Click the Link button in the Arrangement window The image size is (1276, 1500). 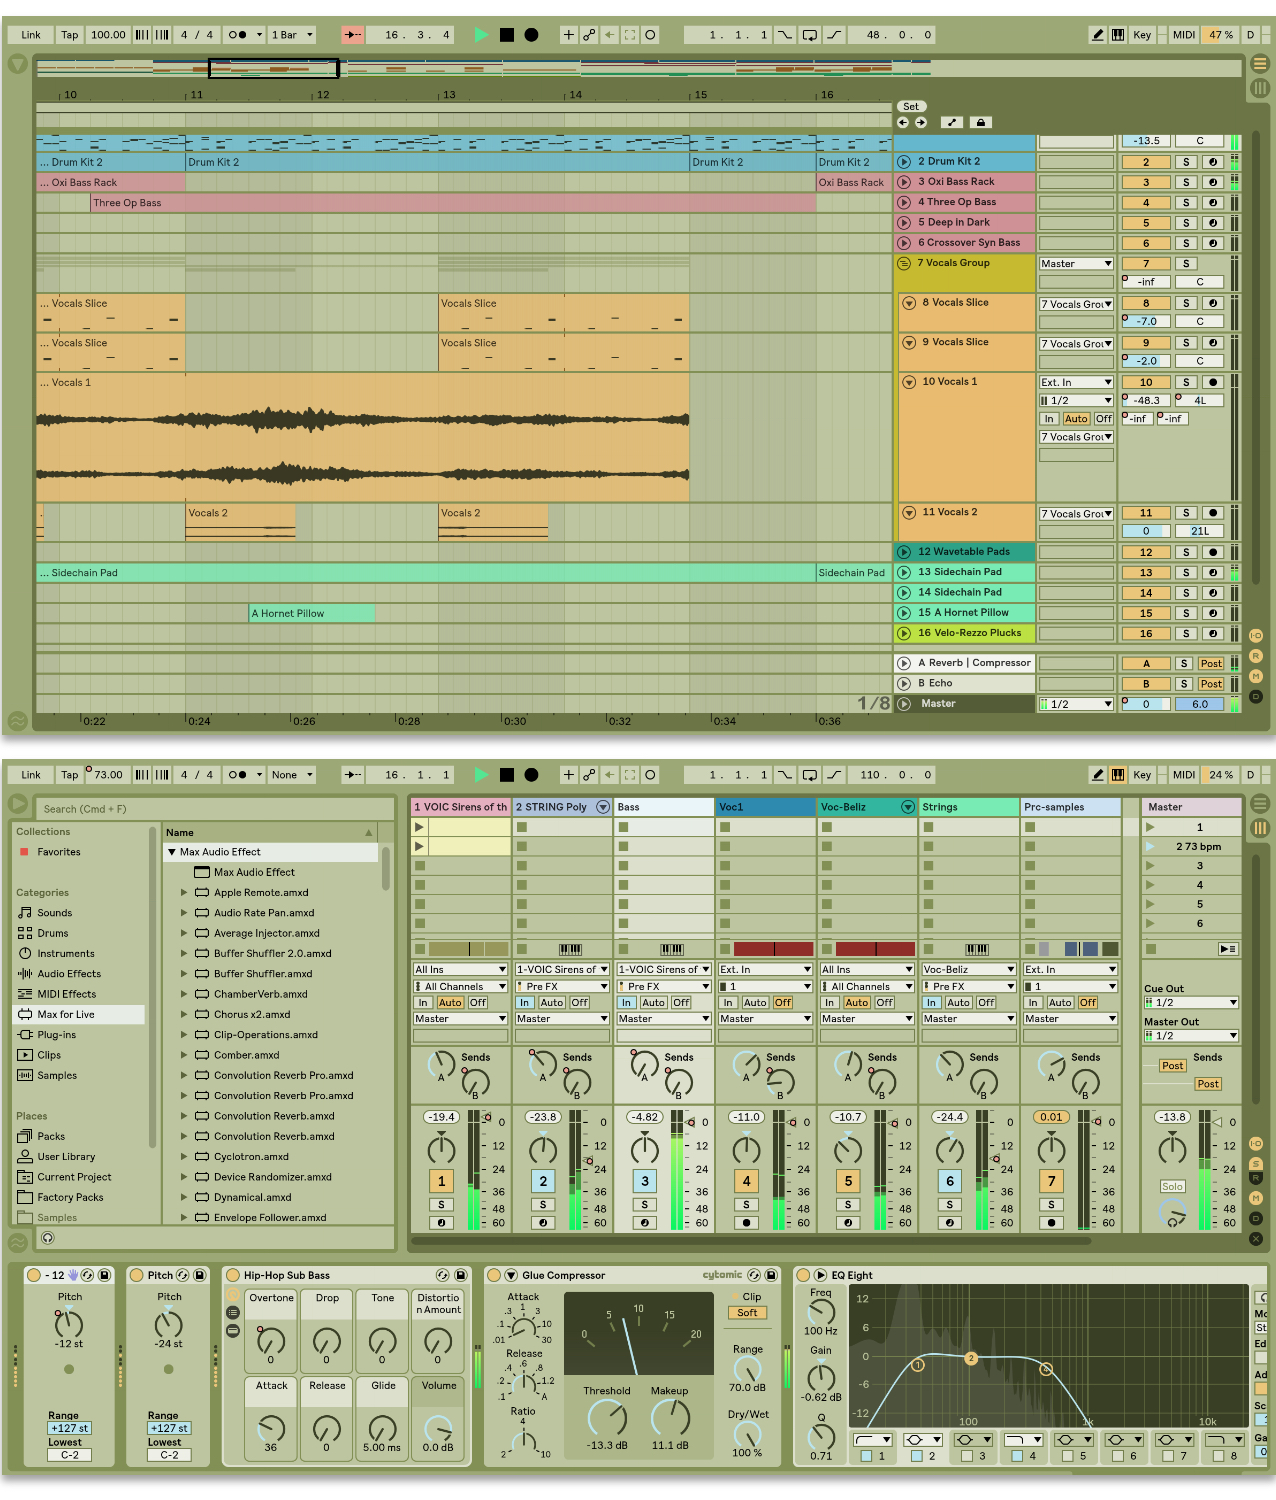tap(31, 35)
